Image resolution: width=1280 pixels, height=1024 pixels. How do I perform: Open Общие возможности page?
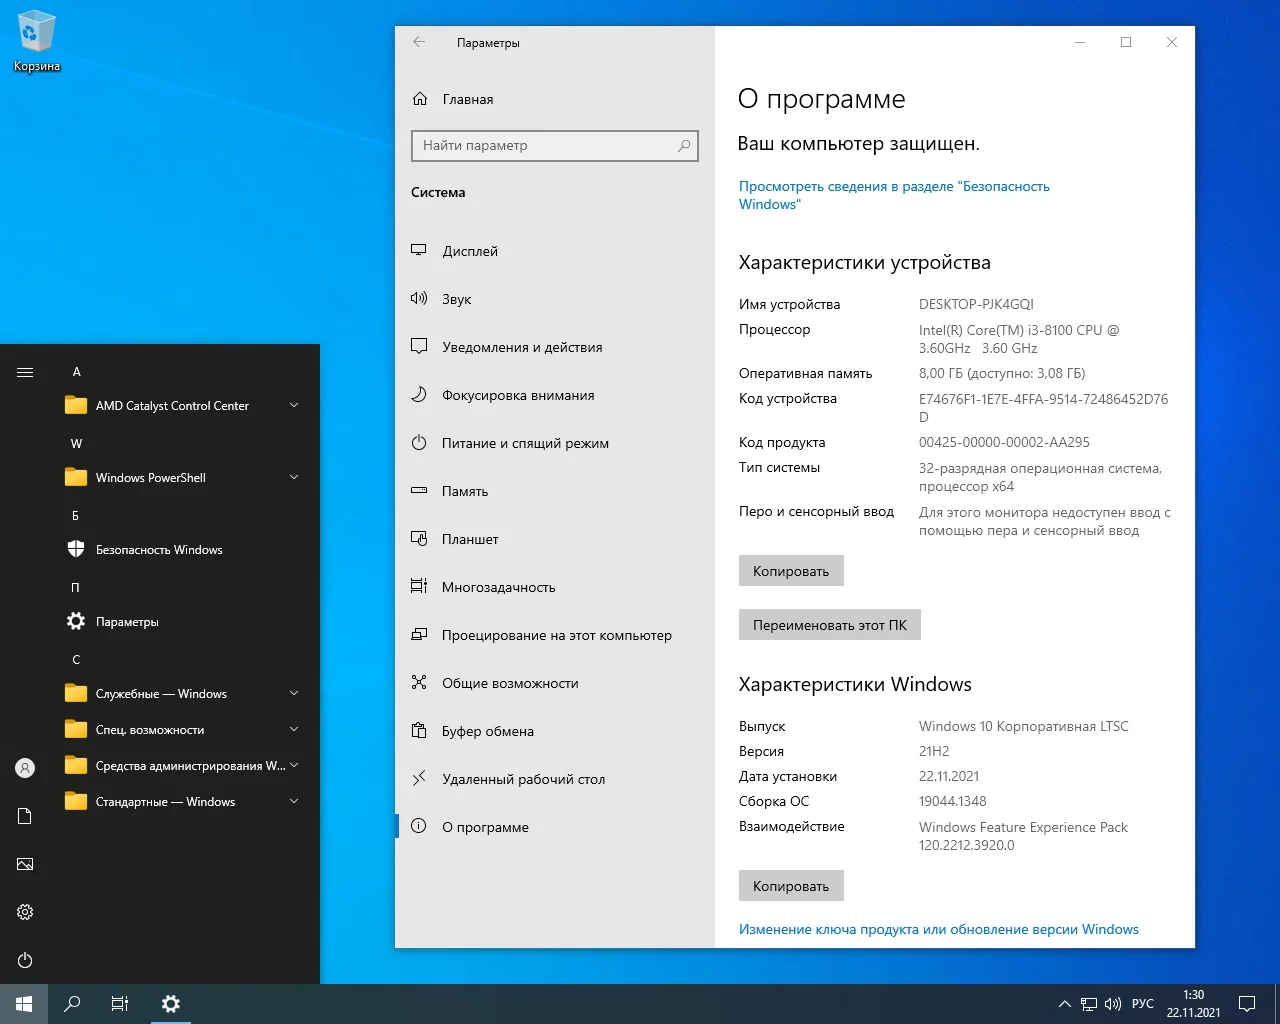554,683
